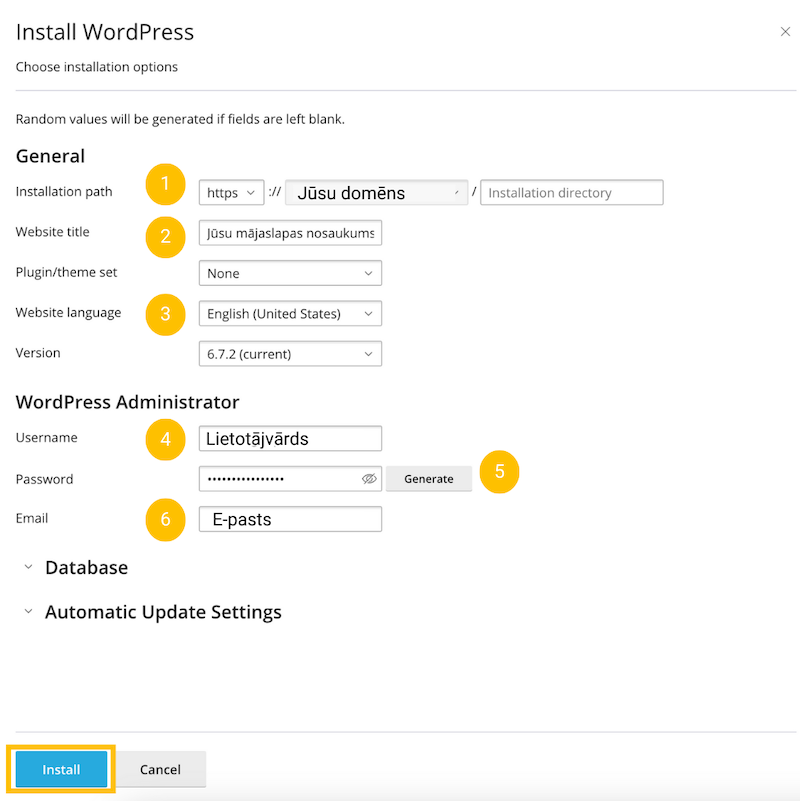Expand the Automatic Update Settings section
The width and height of the screenshot is (800, 801).
tap(162, 612)
